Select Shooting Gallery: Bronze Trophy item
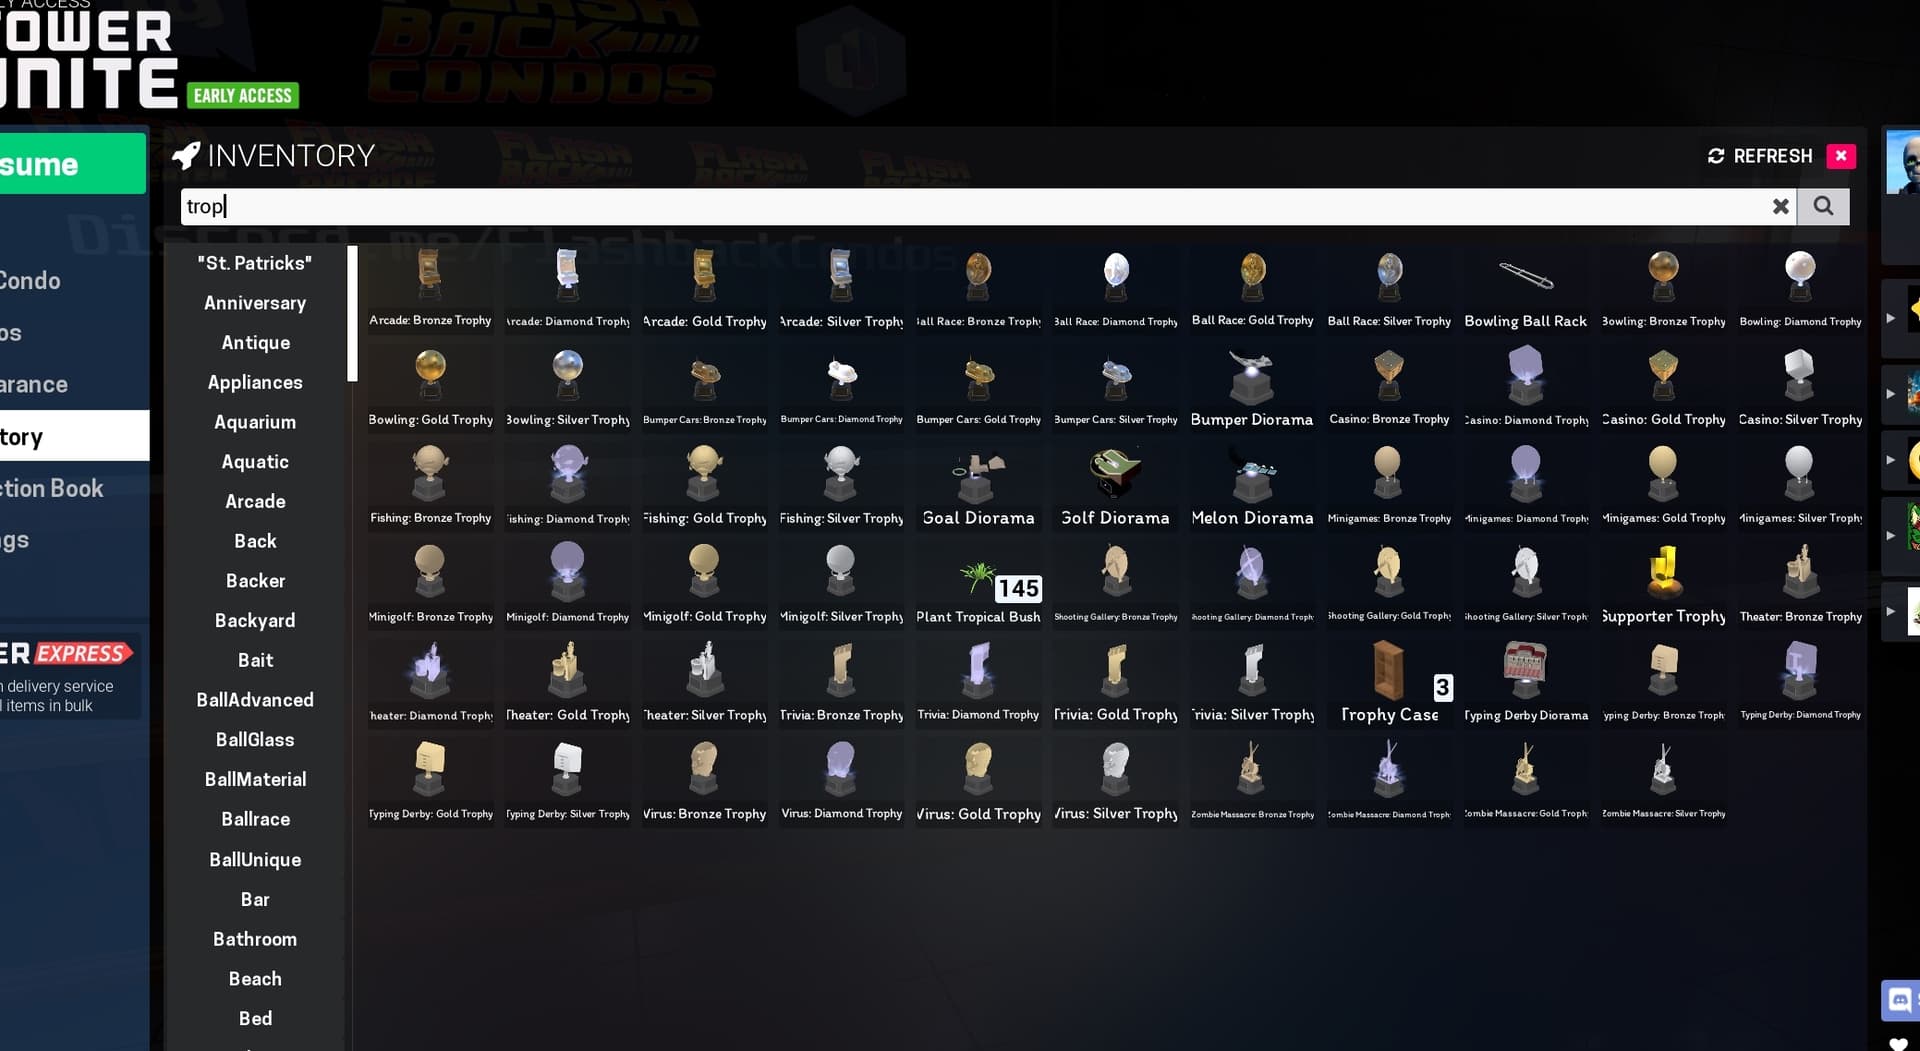The image size is (1920, 1051). pyautogui.click(x=1115, y=584)
